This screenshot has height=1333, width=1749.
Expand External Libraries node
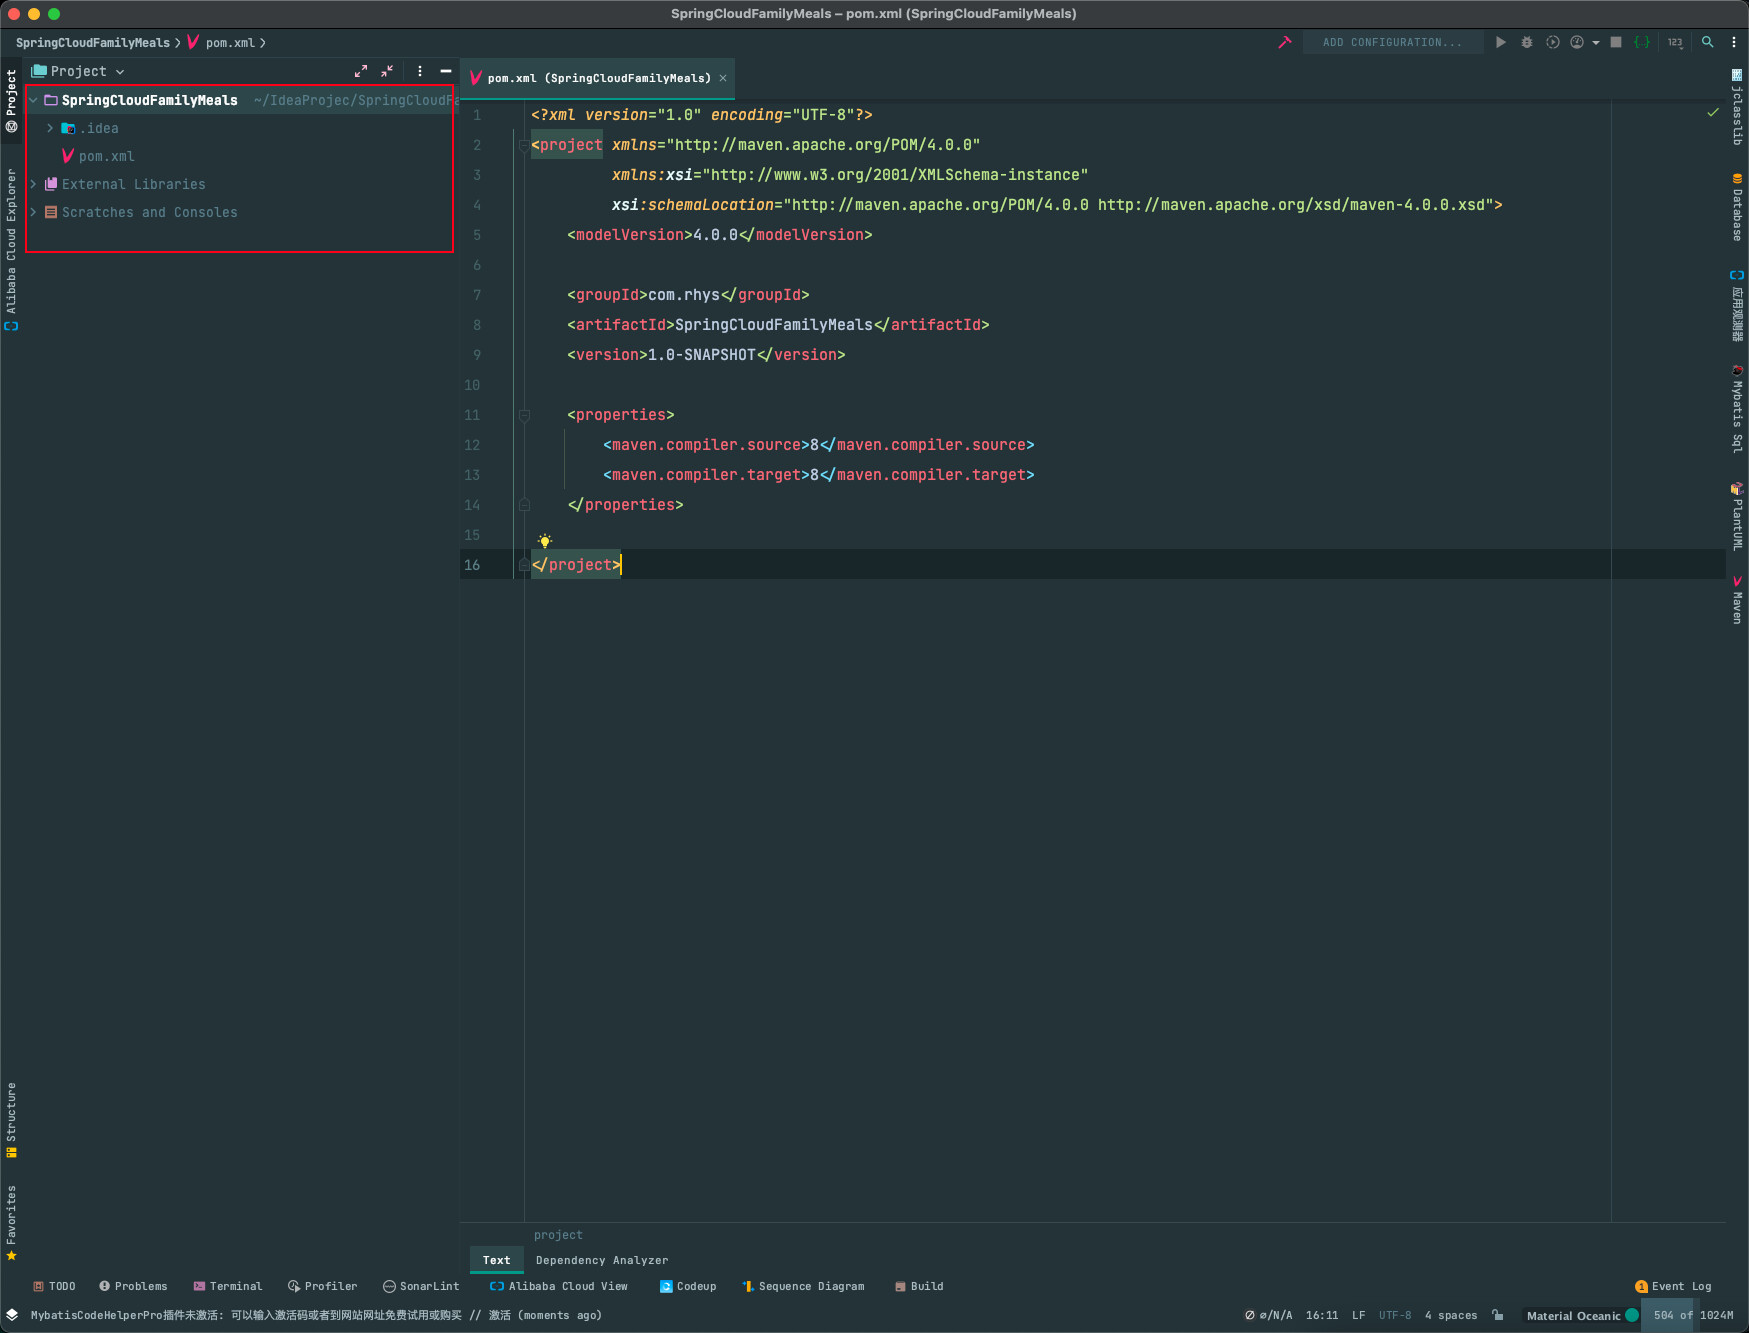(33, 184)
